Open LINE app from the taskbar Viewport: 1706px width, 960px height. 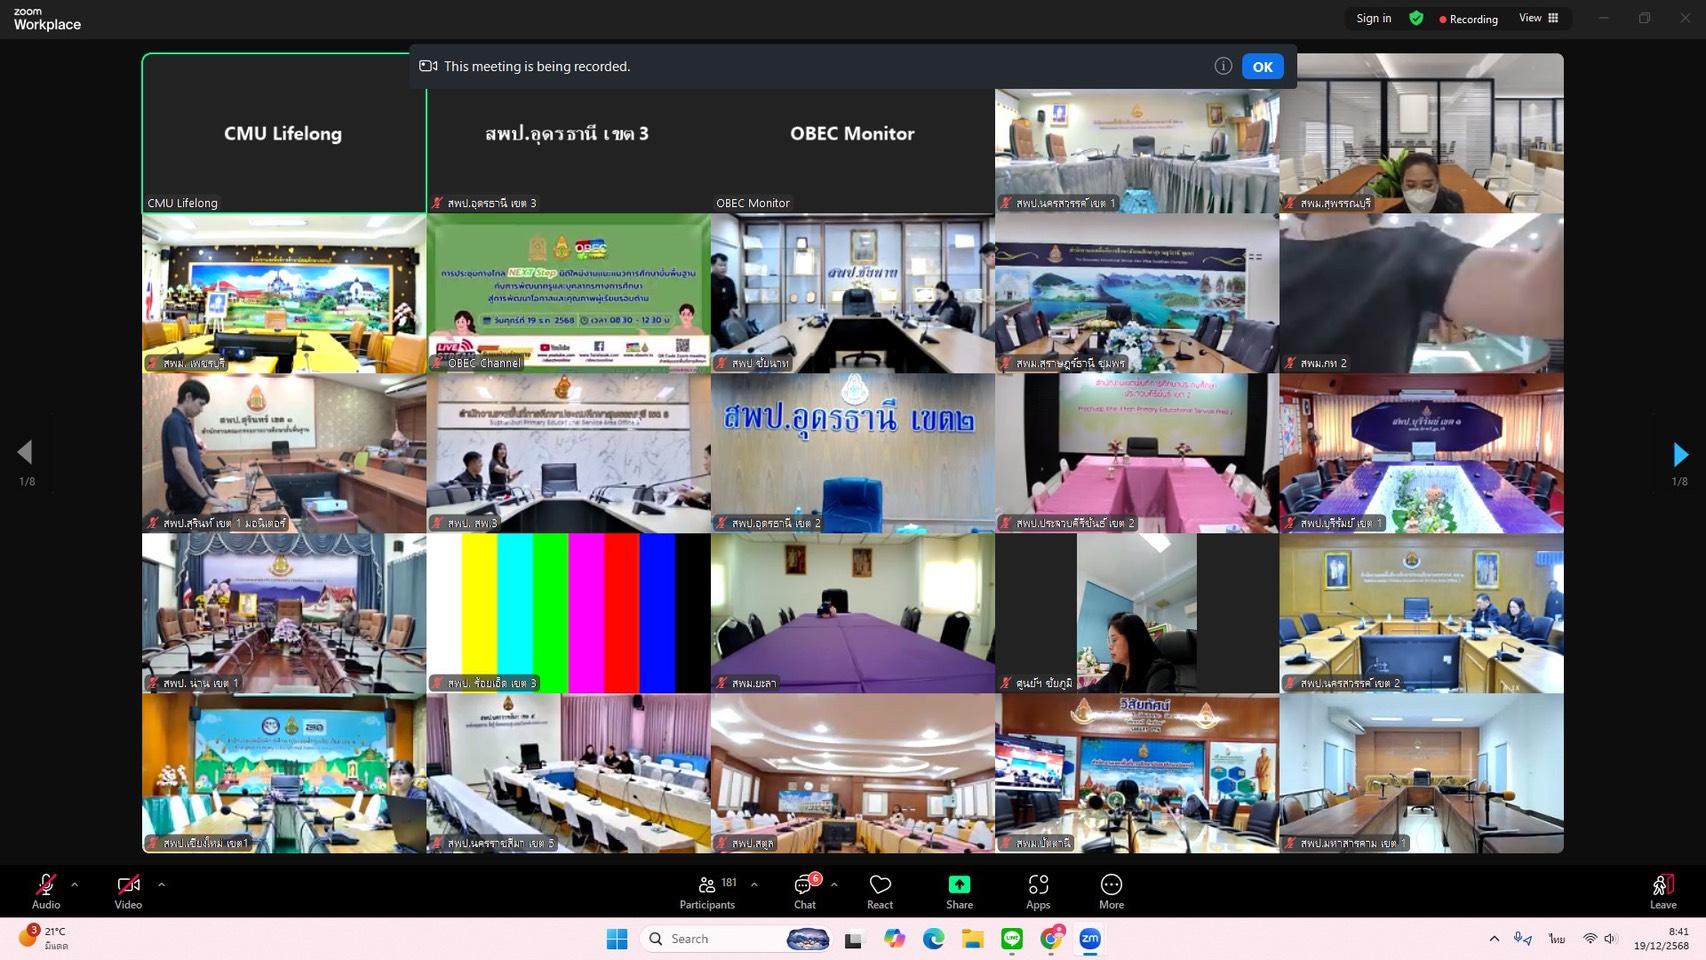[1012, 939]
